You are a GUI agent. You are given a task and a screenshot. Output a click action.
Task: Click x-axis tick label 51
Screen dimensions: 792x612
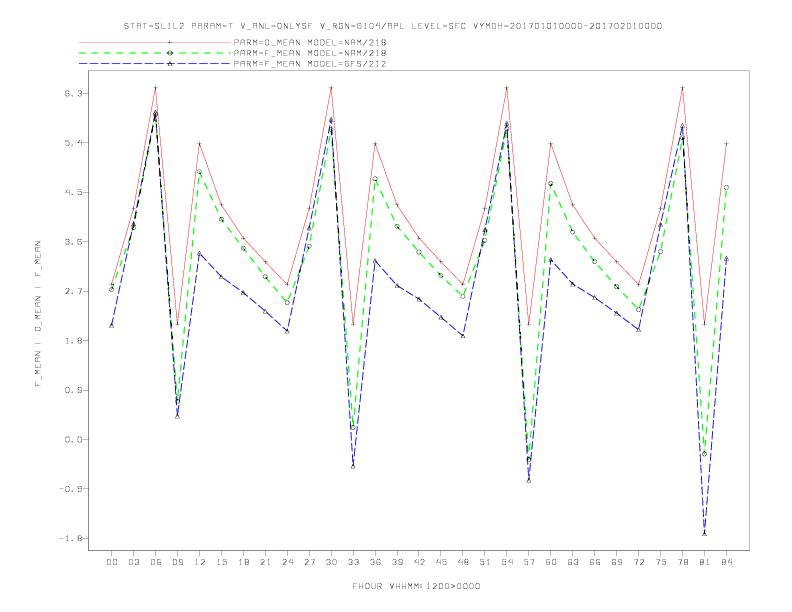[485, 562]
